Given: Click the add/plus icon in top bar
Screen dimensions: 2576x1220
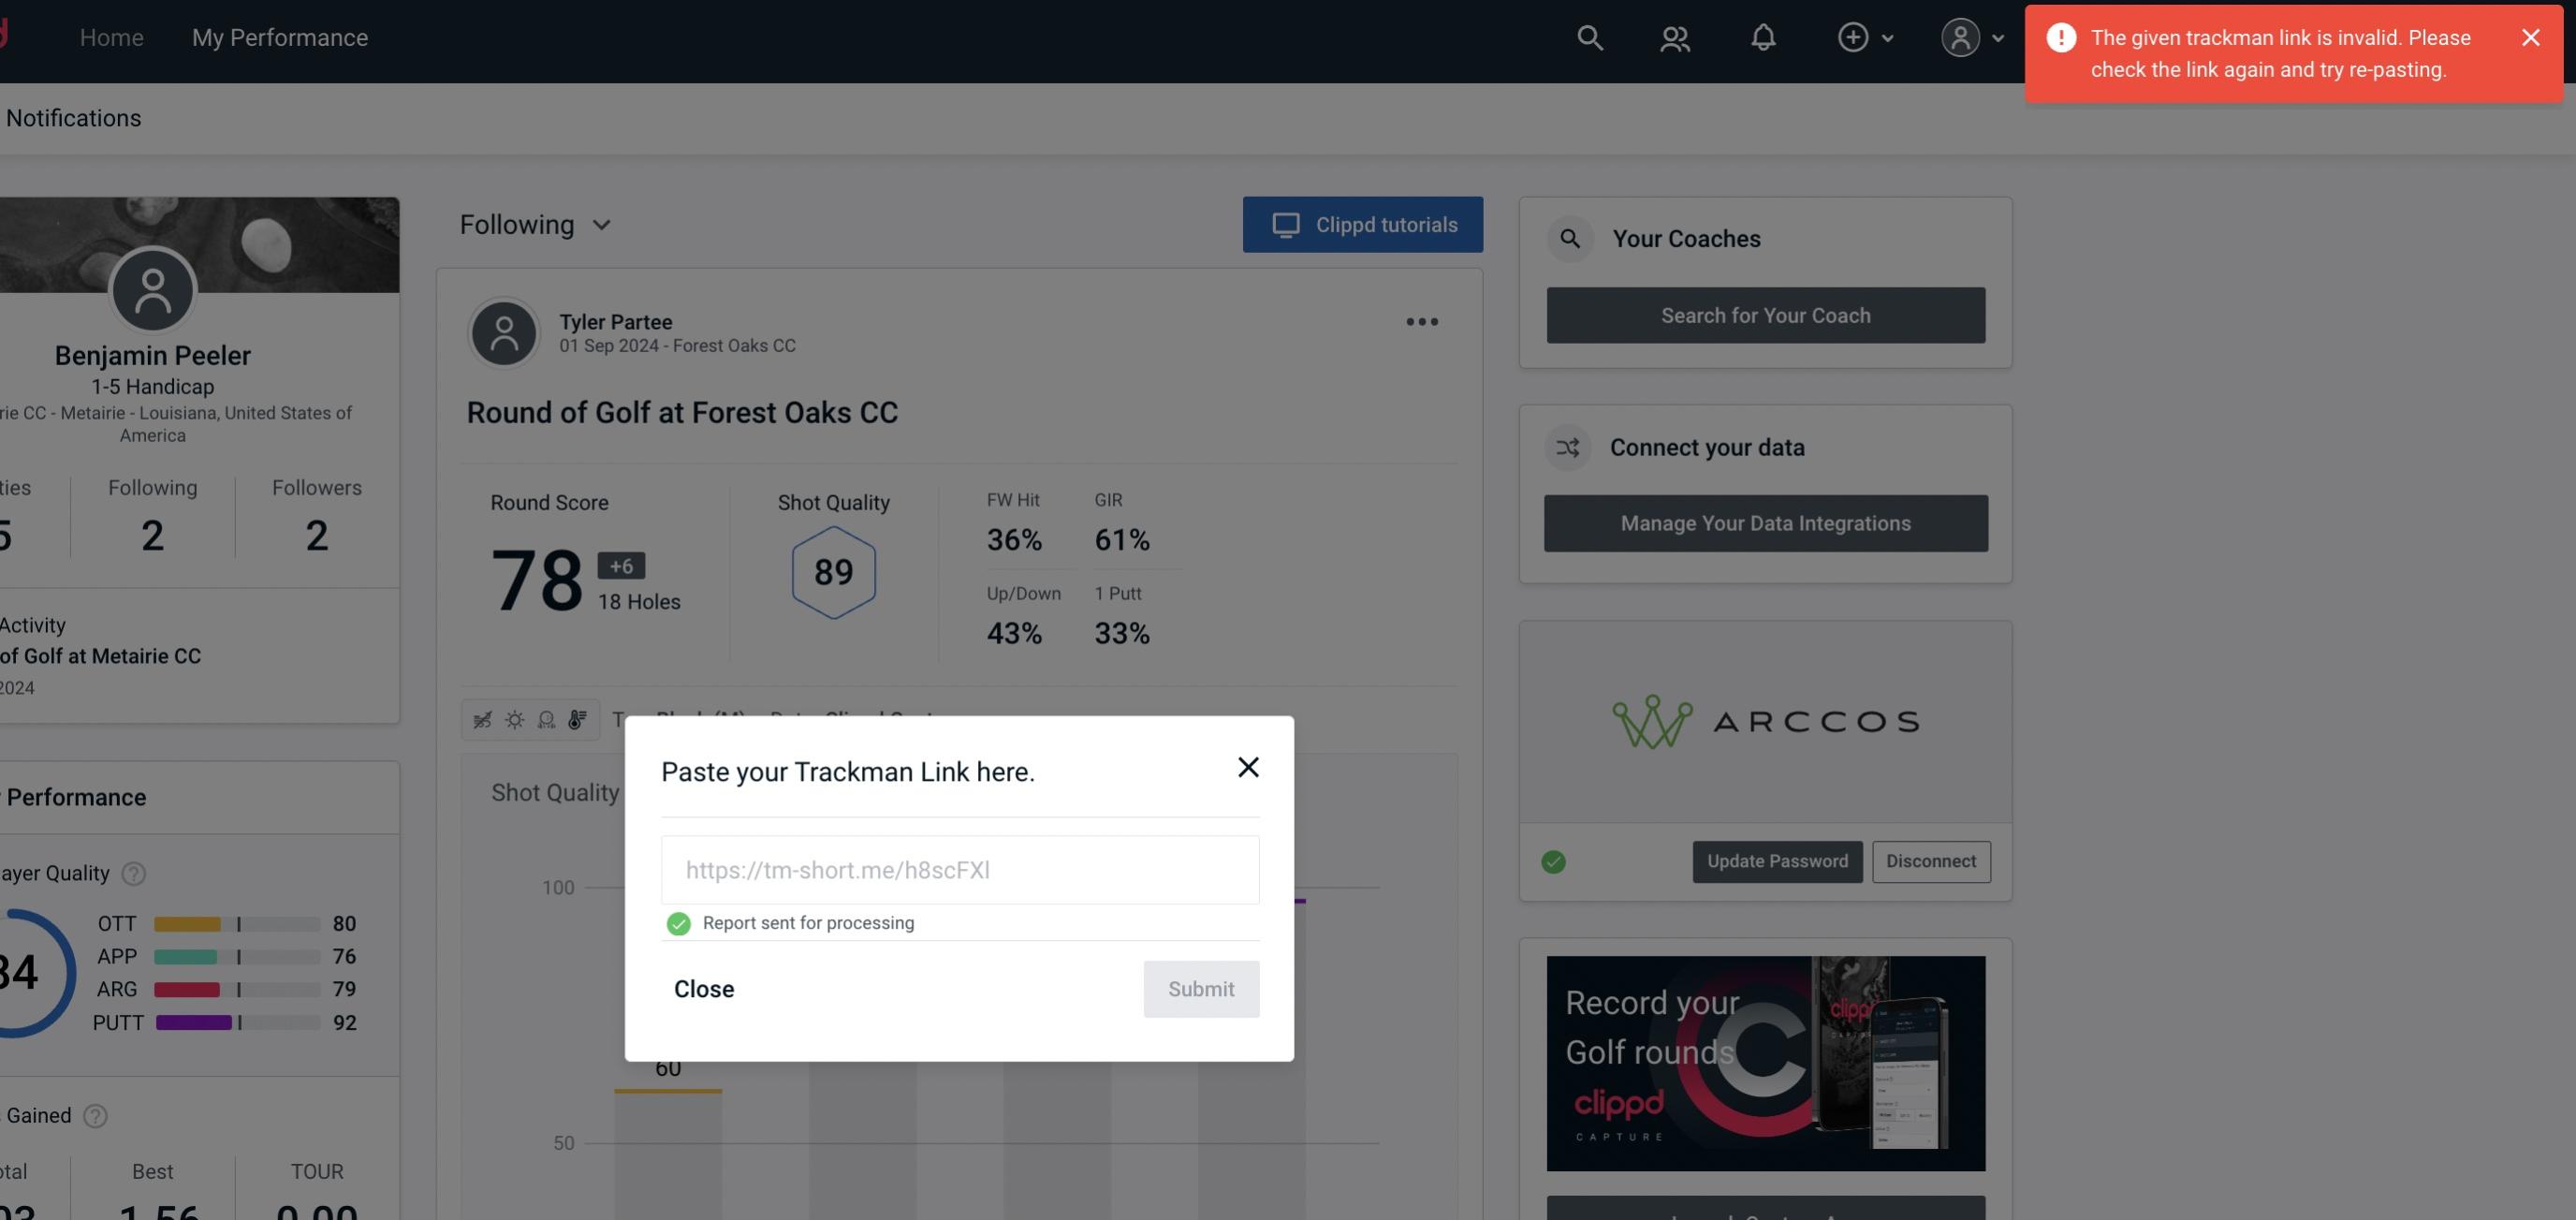Looking at the screenshot, I should tap(1853, 37).
